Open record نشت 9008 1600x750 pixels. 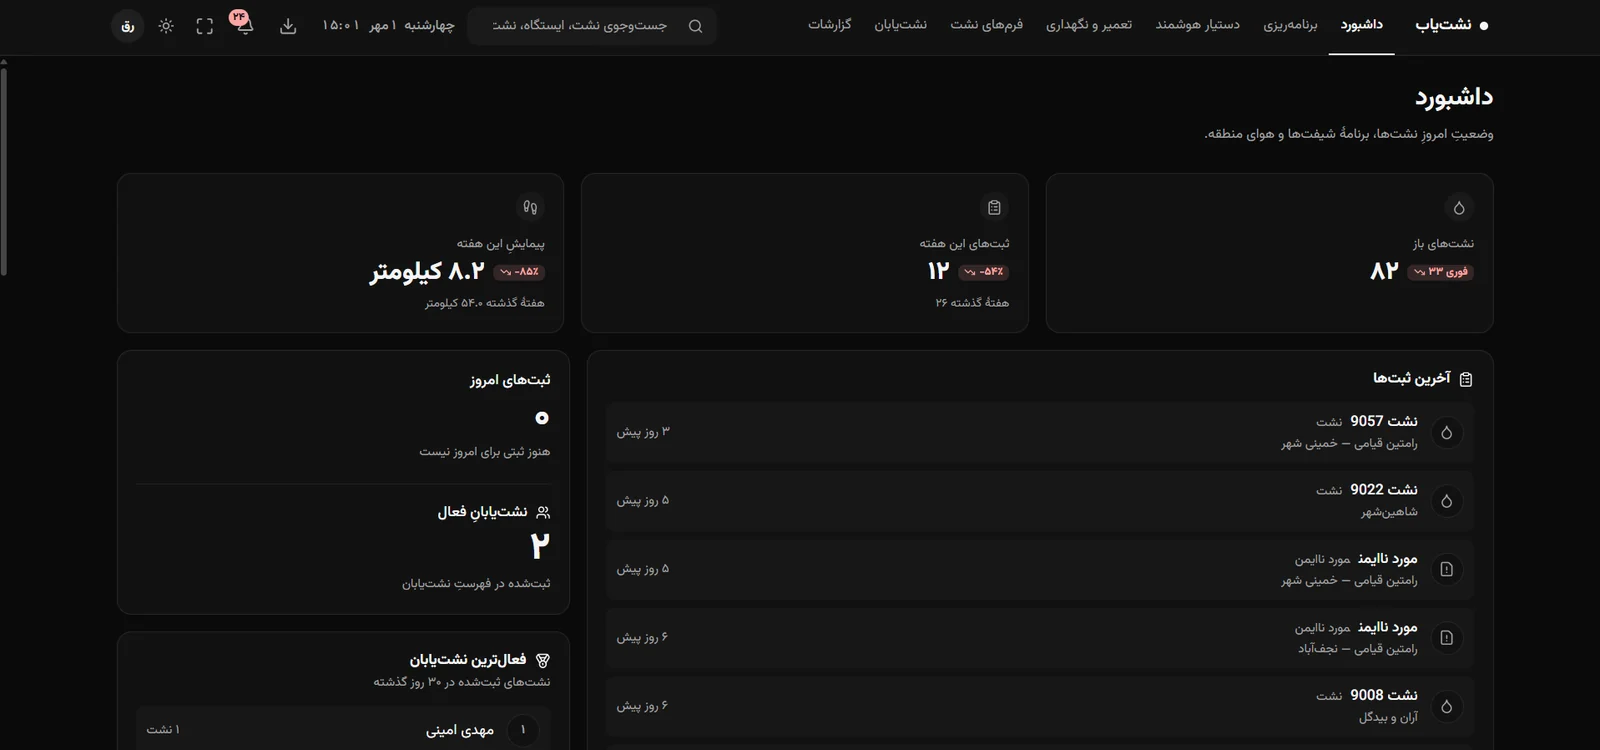tap(1039, 706)
